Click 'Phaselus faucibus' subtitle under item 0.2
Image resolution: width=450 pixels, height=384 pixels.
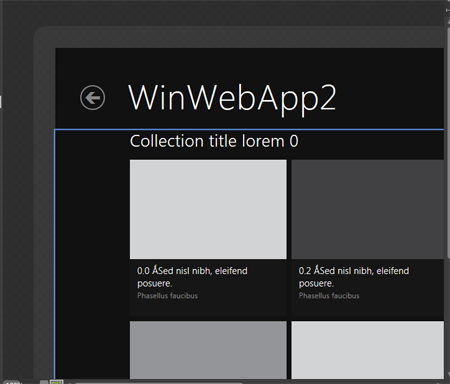click(x=329, y=296)
